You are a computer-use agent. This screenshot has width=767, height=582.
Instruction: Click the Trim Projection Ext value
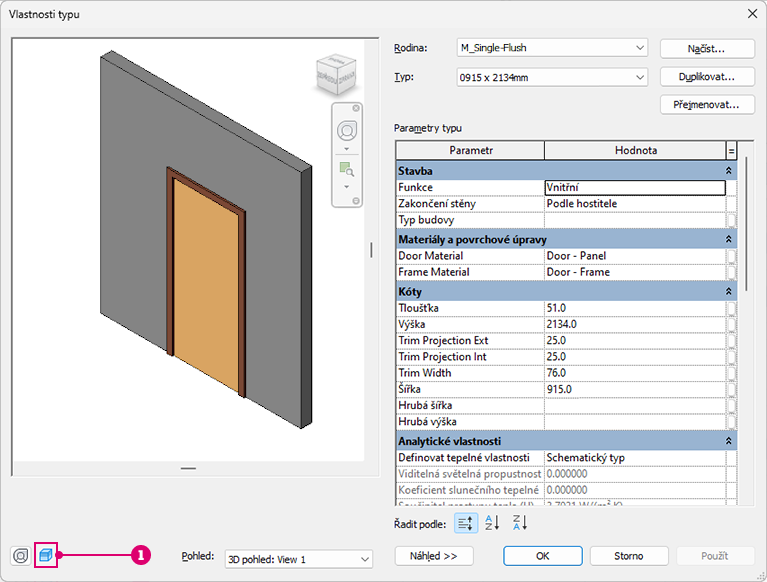click(x=635, y=340)
